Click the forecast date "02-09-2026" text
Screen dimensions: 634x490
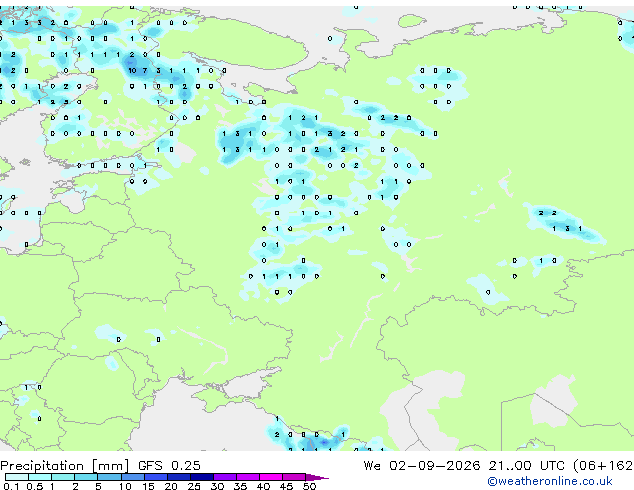pos(435,466)
